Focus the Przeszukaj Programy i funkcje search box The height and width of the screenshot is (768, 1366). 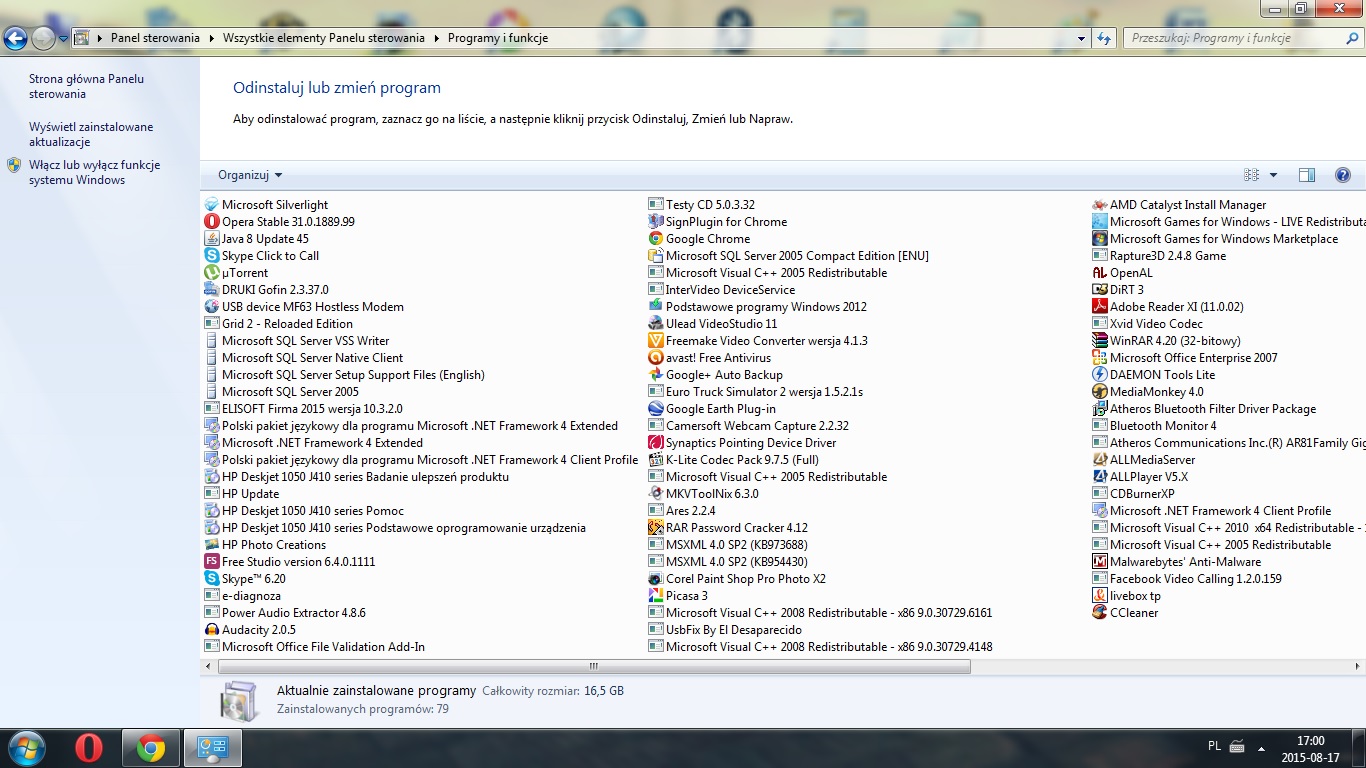pyautogui.click(x=1235, y=38)
